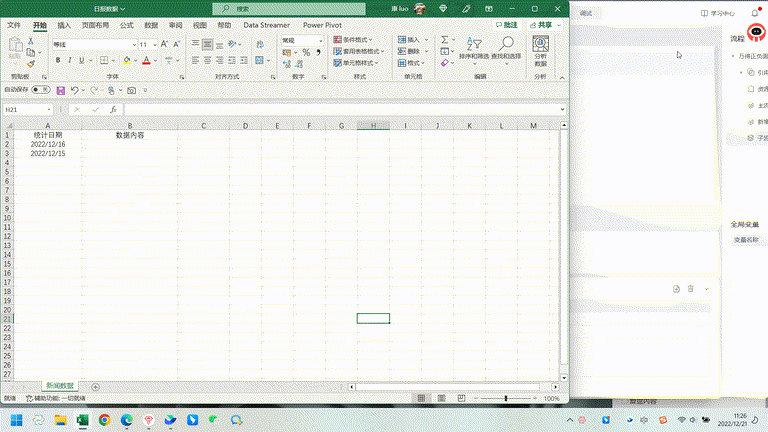Click the zoom slider in status bar
The height and width of the screenshot is (432, 768).
click(x=505, y=398)
